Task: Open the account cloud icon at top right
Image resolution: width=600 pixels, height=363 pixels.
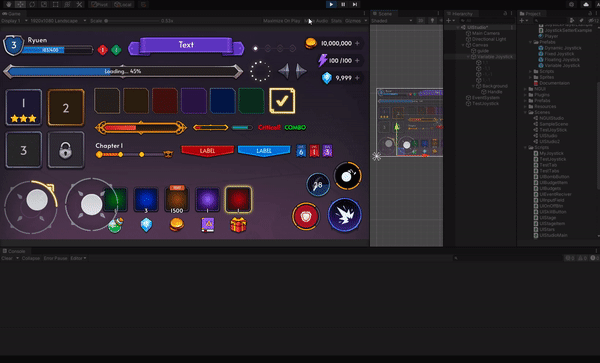Action: pyautogui.click(x=586, y=5)
